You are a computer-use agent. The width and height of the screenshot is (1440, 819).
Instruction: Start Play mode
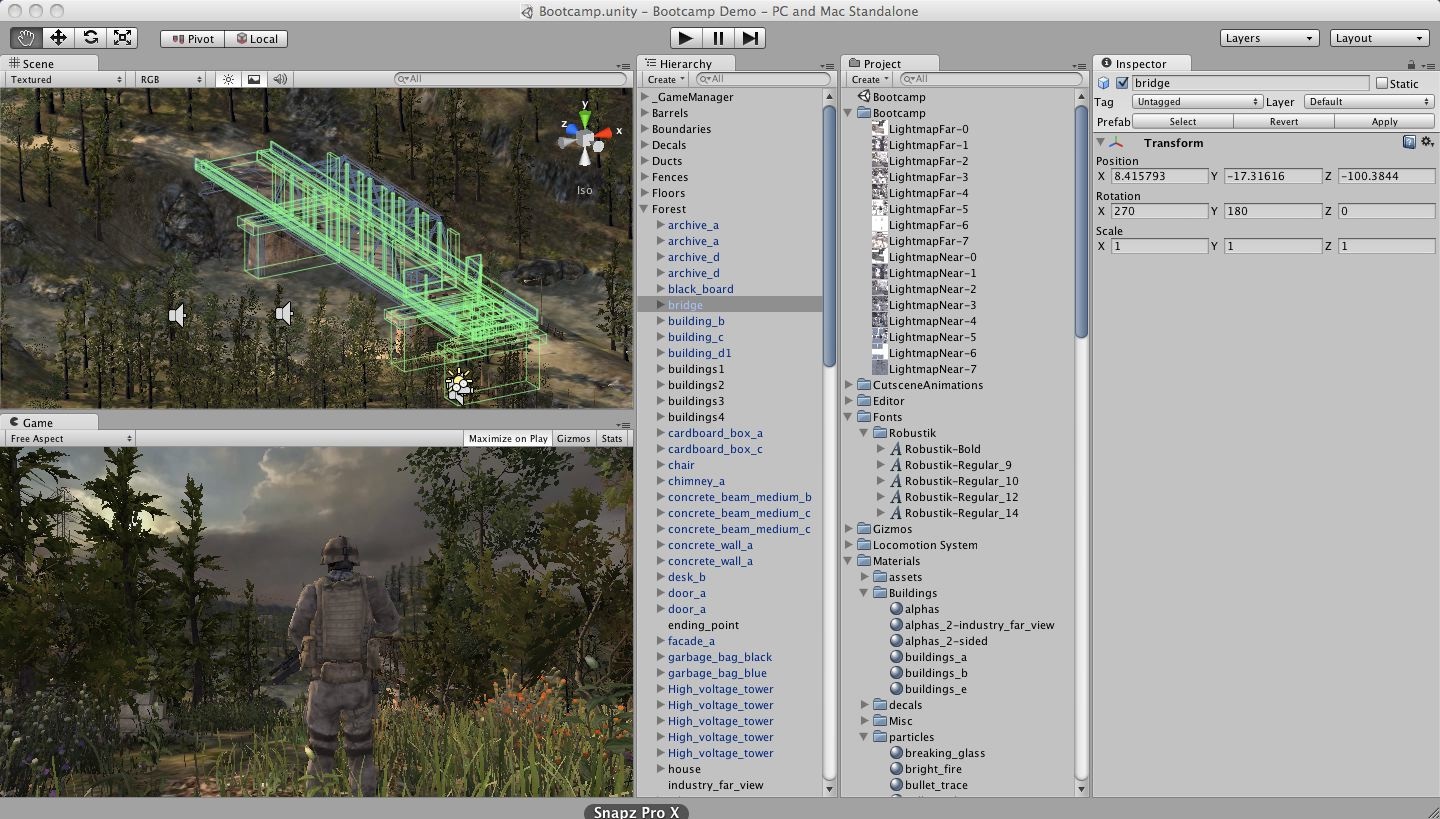pyautogui.click(x=685, y=38)
